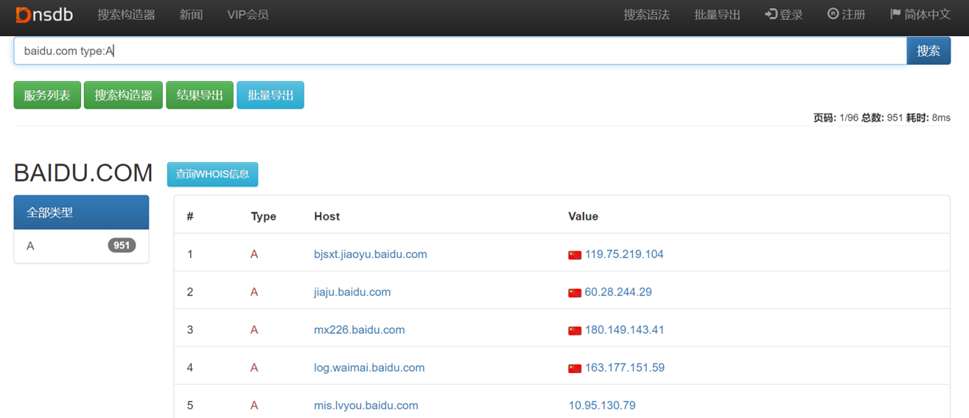Click the China flag beside 119.75.219.104

575,255
